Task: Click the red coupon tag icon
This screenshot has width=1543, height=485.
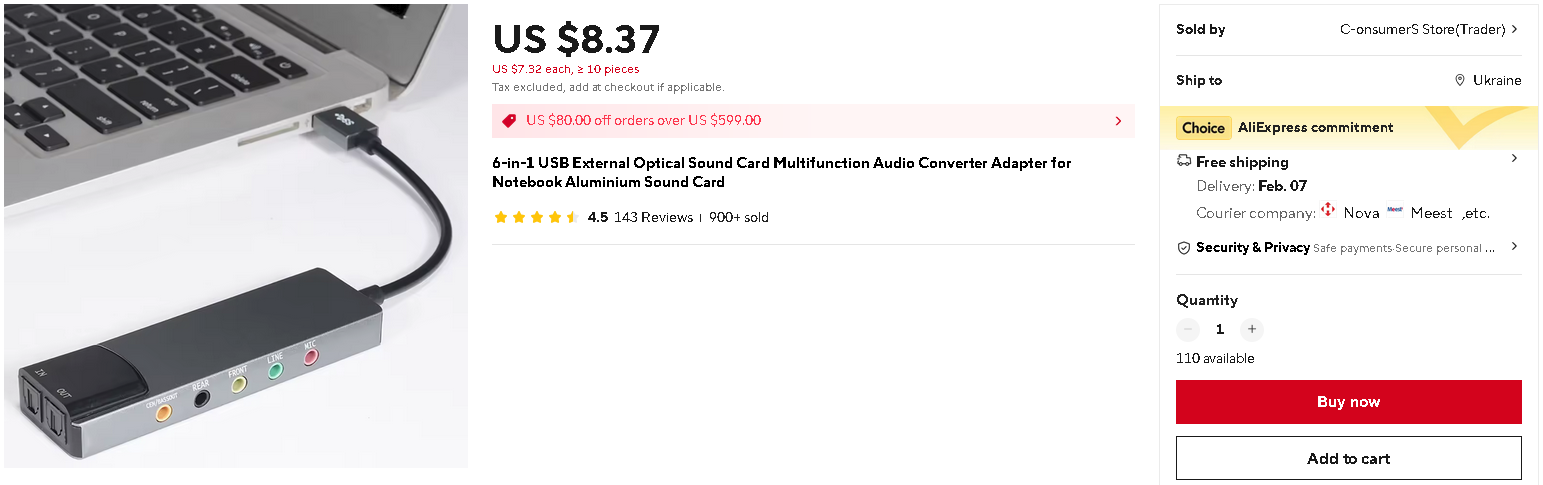Action: coord(509,121)
